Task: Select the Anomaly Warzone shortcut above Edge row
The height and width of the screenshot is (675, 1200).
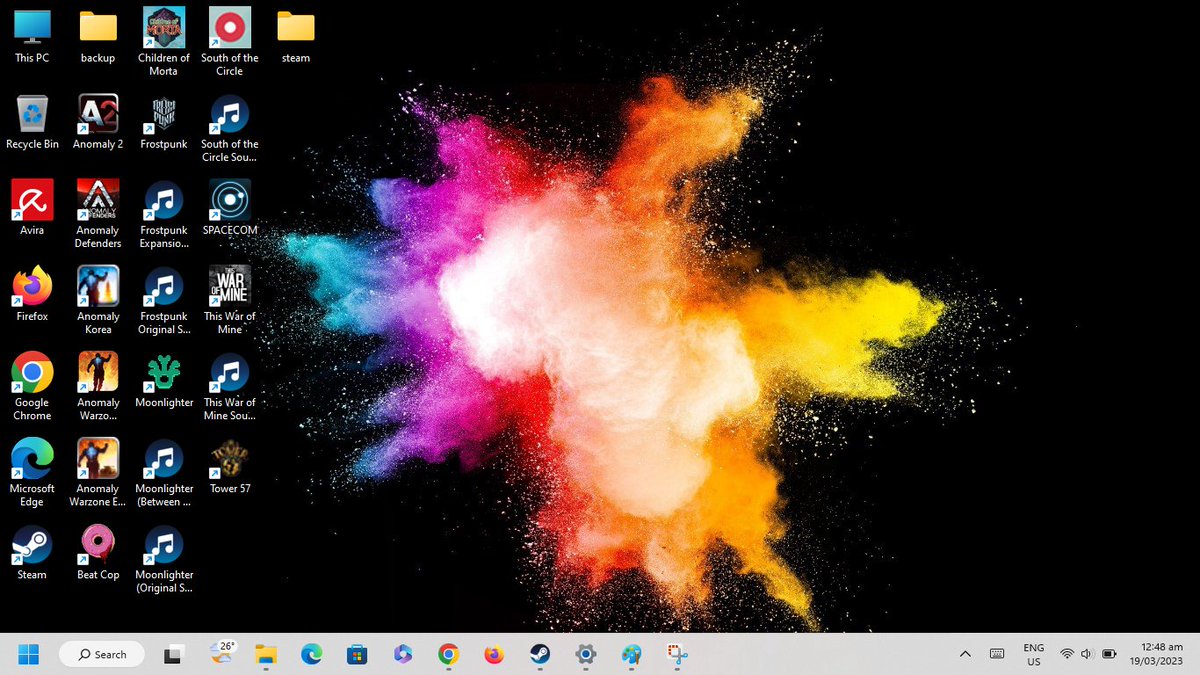Action: (x=98, y=386)
